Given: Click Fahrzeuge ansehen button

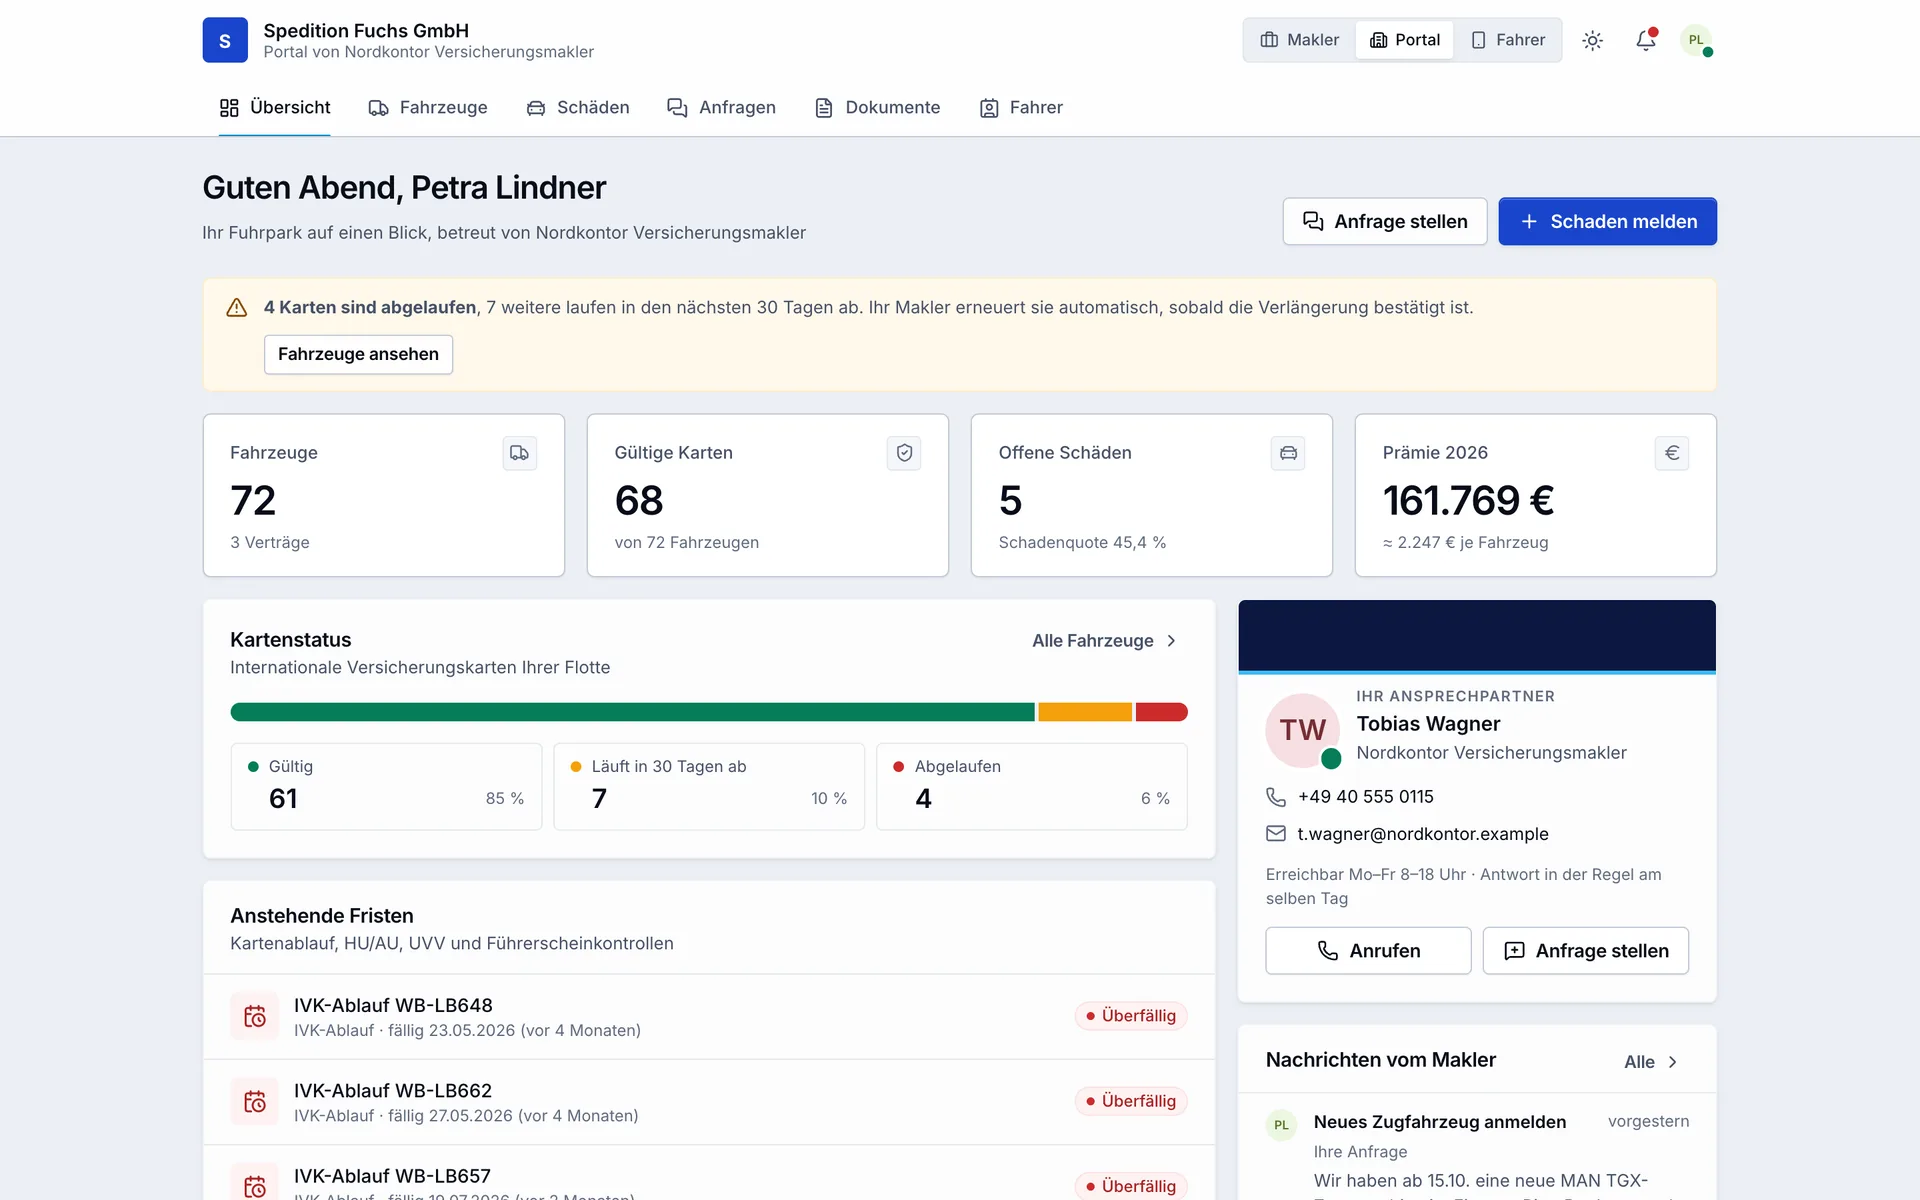Looking at the screenshot, I should pos(358,354).
